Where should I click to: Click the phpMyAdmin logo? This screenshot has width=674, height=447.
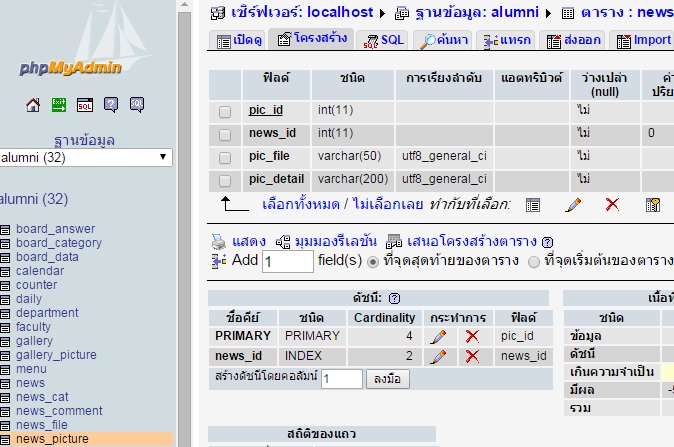[x=70, y=68]
